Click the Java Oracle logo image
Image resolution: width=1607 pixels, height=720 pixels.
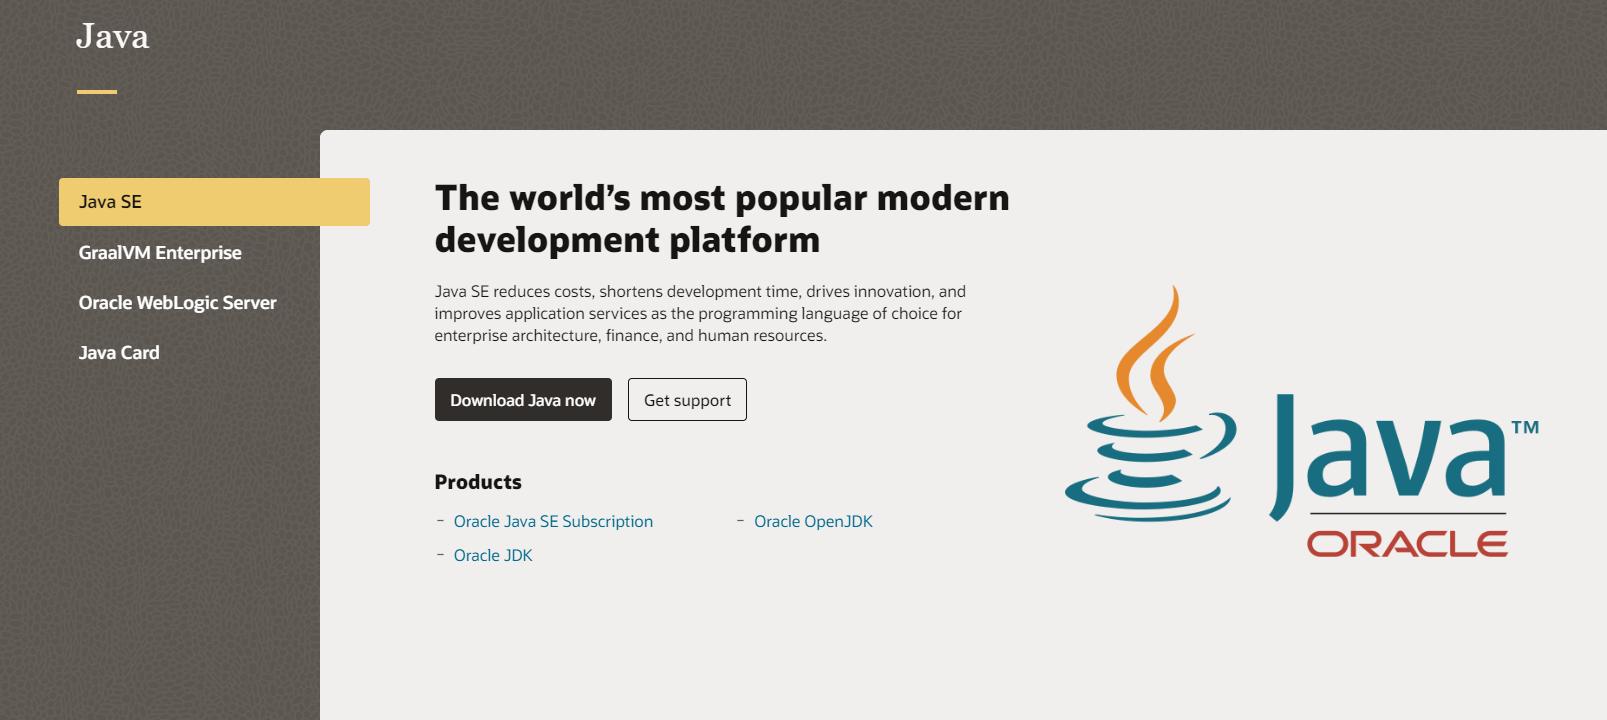(1302, 422)
